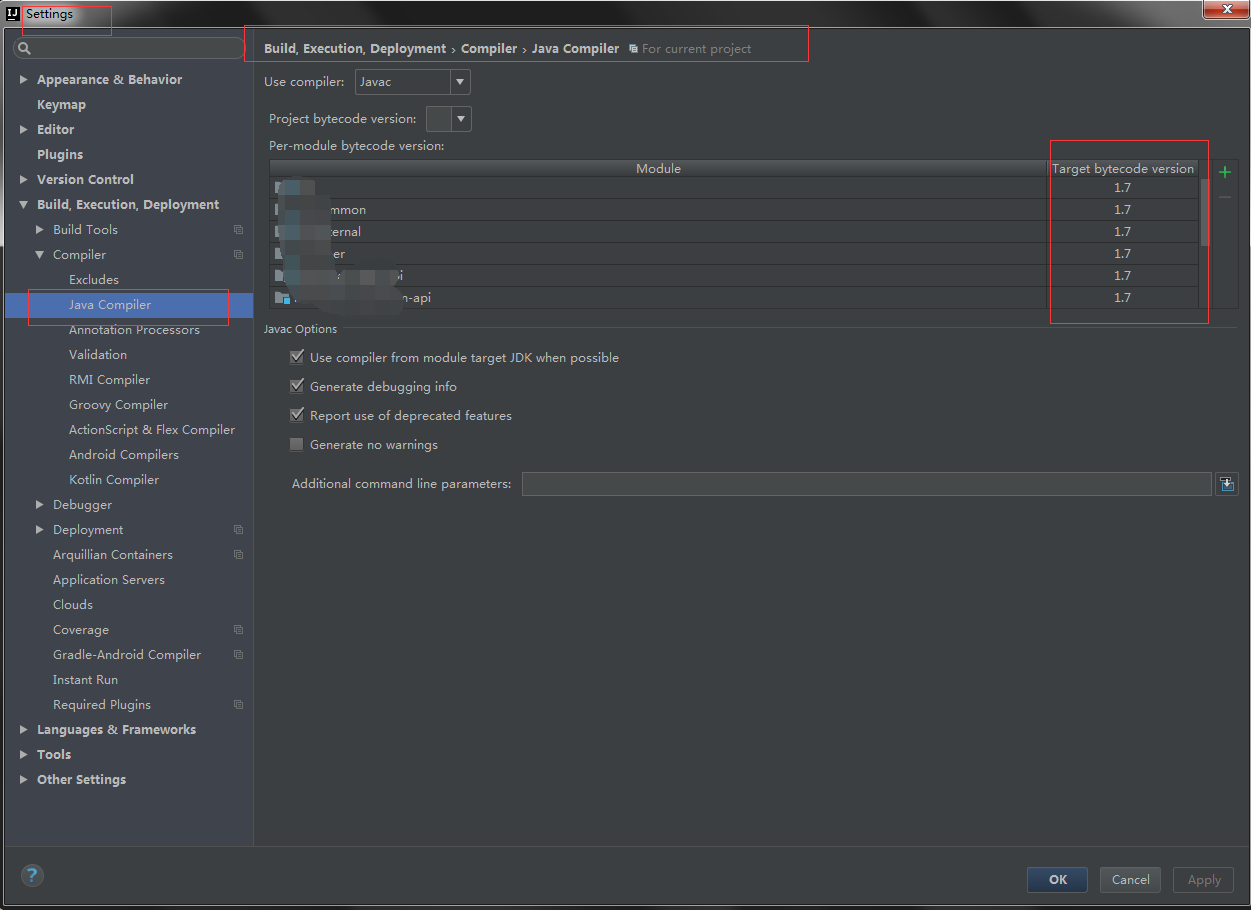This screenshot has height=910, width=1251.
Task: Open Android Compilers settings
Action: coord(124,455)
